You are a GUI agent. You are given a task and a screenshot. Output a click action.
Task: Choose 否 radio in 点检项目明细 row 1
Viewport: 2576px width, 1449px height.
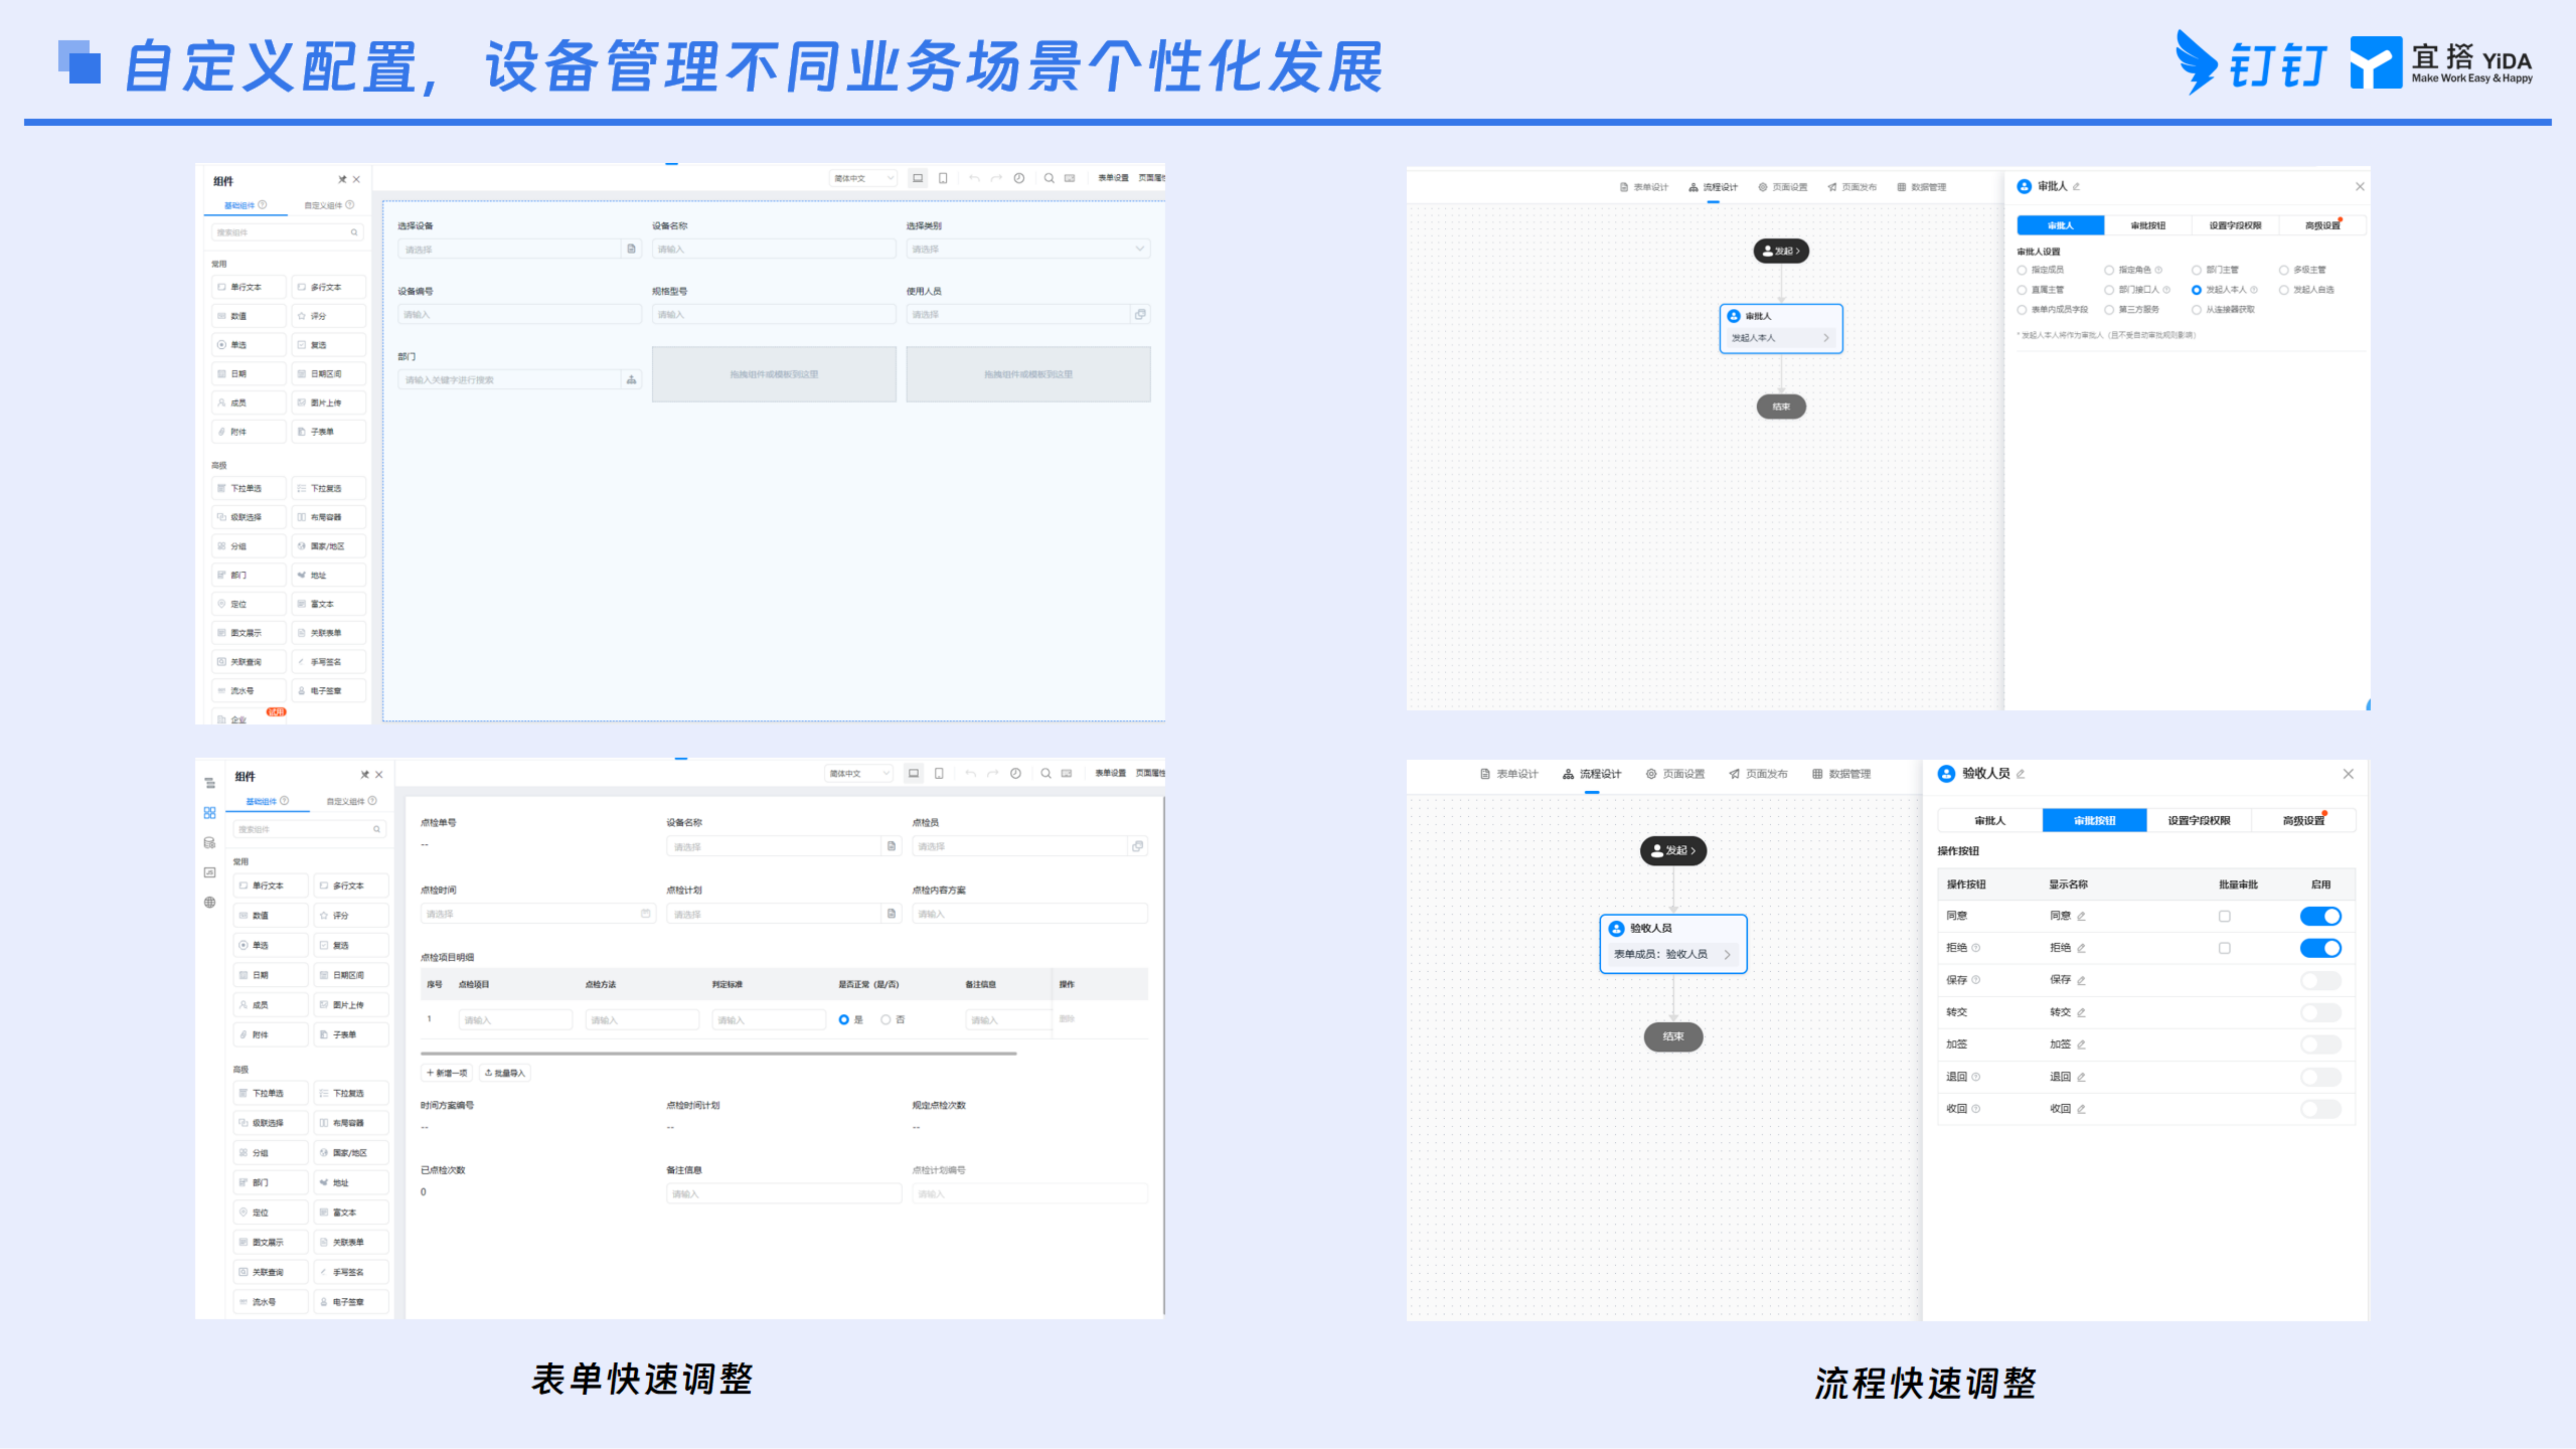886,1020
